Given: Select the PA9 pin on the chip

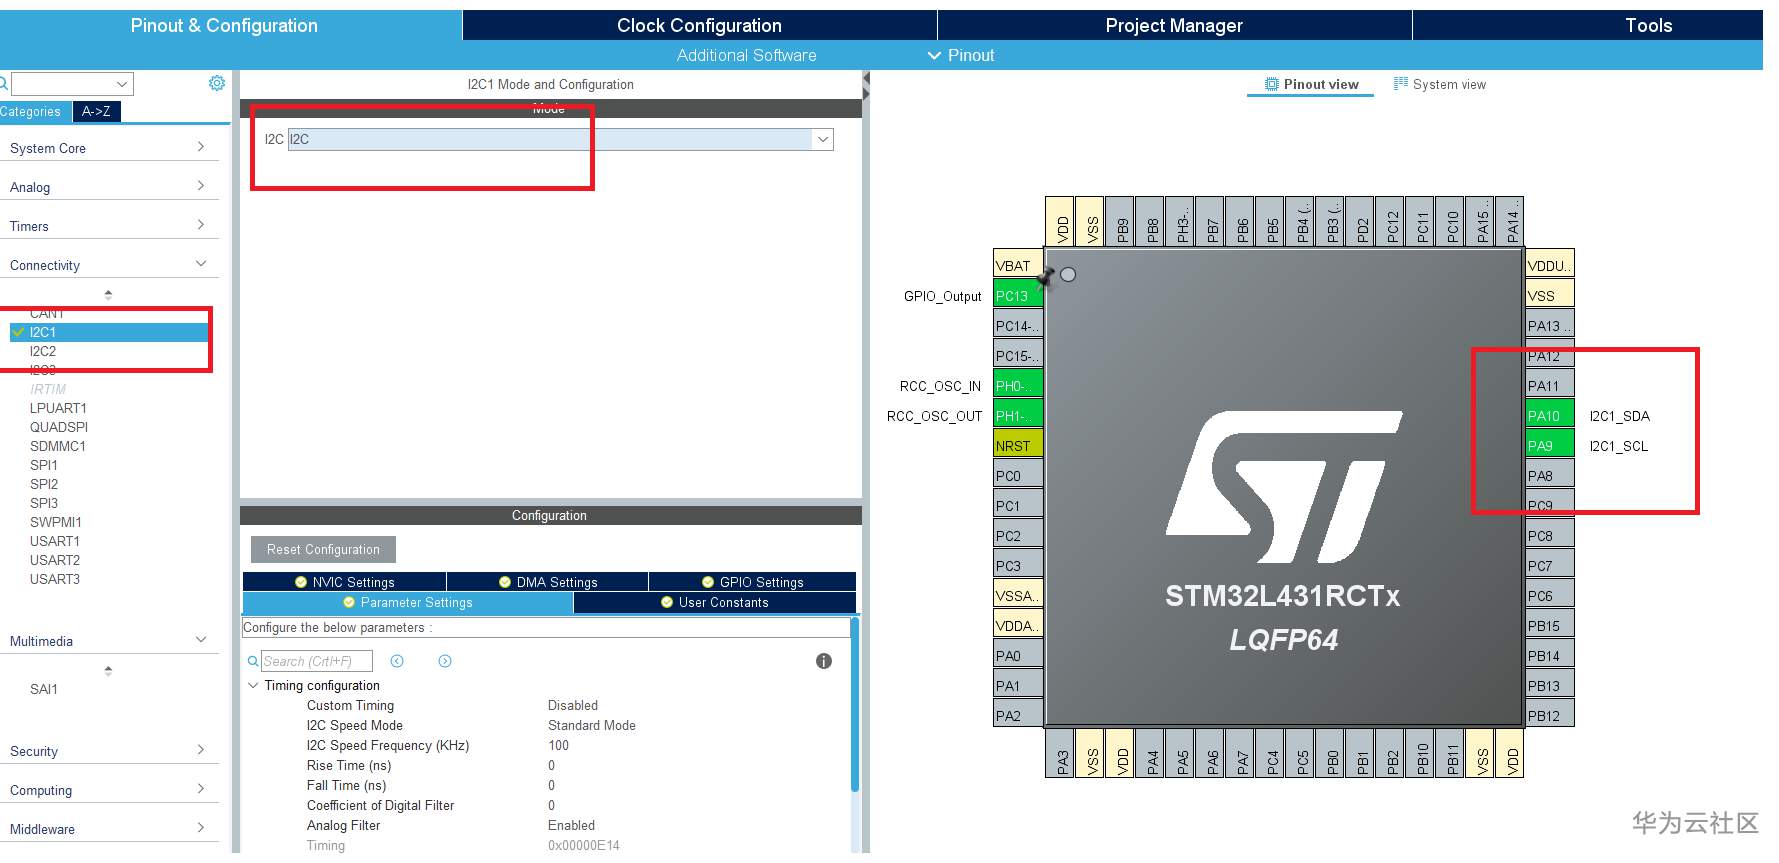Looking at the screenshot, I should 1550,446.
